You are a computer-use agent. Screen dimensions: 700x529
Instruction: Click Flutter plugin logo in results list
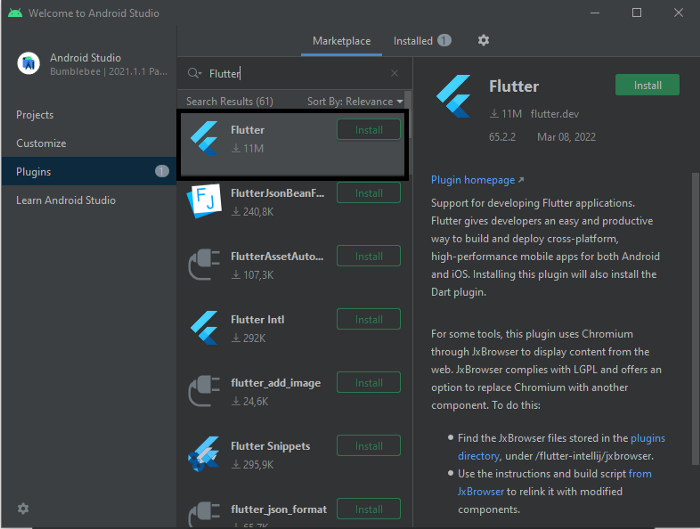[204, 138]
